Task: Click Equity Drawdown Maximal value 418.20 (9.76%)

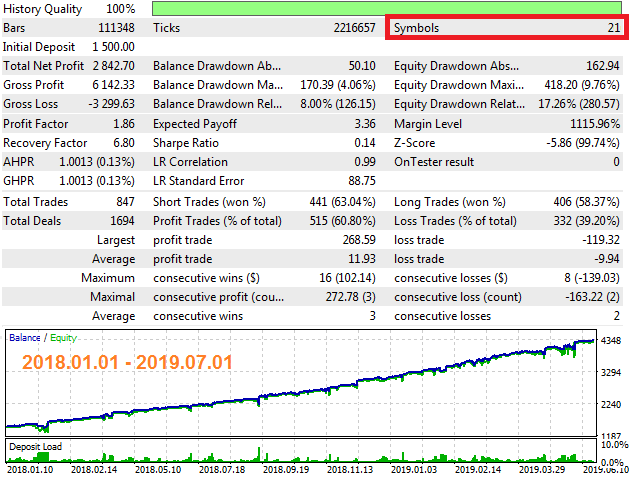Action: point(582,85)
